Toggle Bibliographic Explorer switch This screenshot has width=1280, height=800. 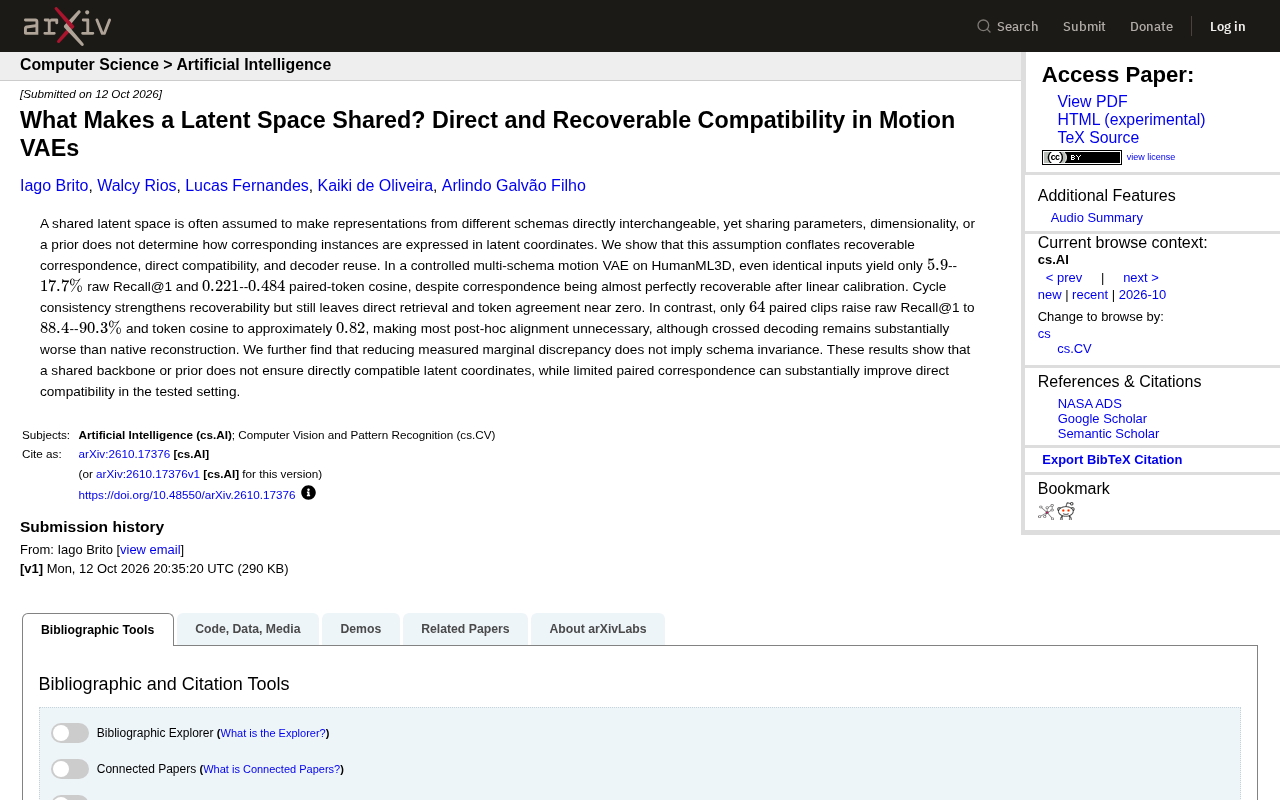point(70,733)
